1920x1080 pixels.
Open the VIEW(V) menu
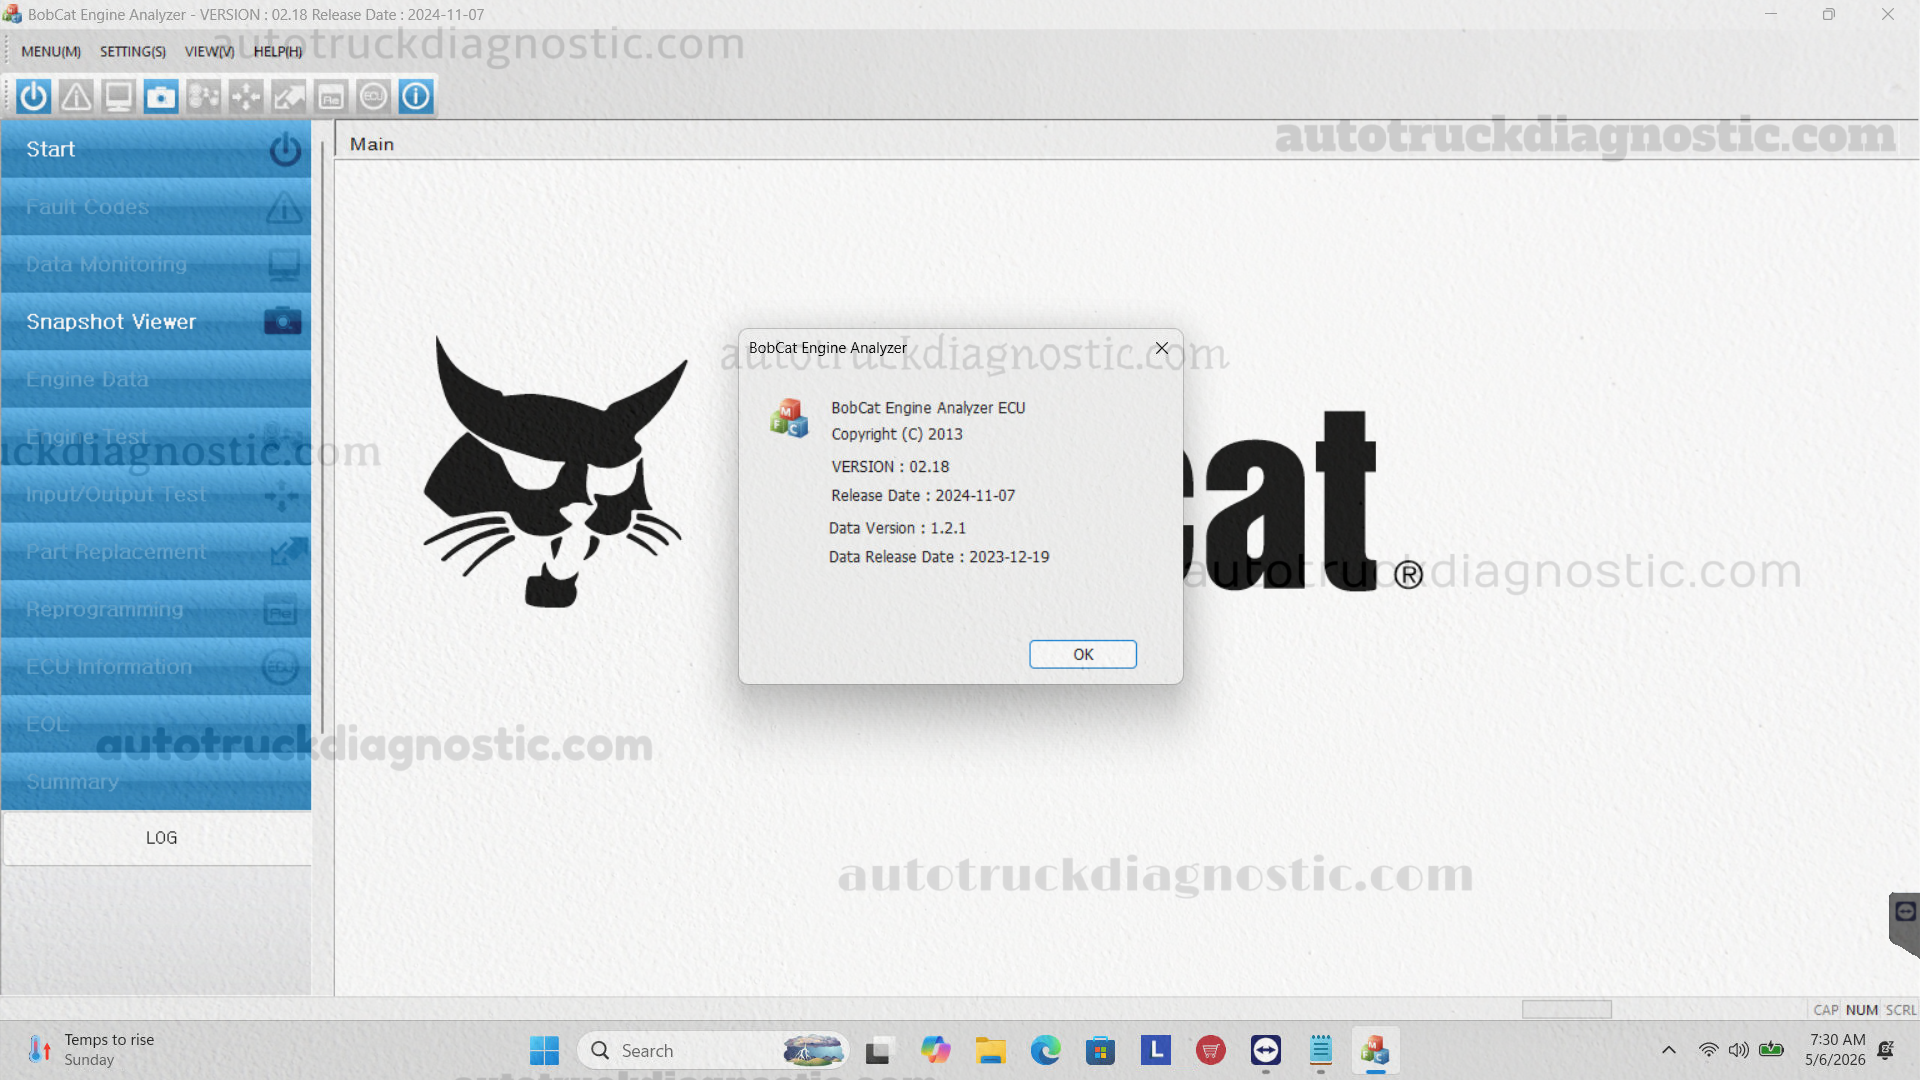coord(209,51)
